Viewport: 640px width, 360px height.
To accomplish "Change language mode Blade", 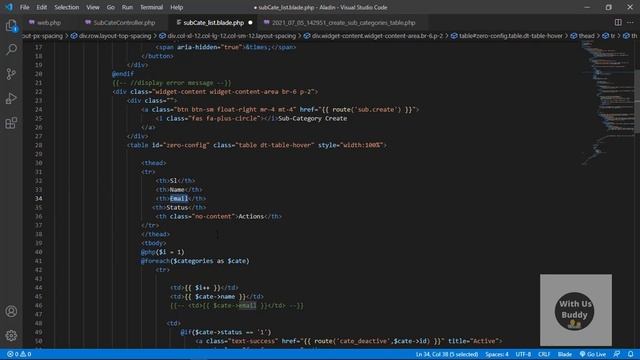I will pyautogui.click(x=564, y=354).
